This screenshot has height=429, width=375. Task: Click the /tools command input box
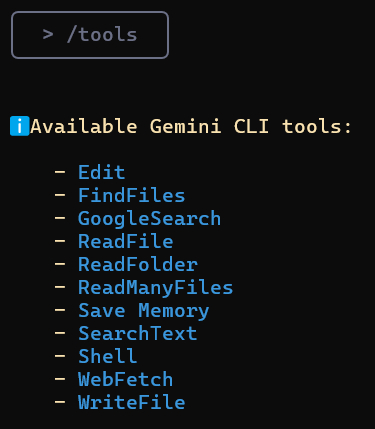90,35
